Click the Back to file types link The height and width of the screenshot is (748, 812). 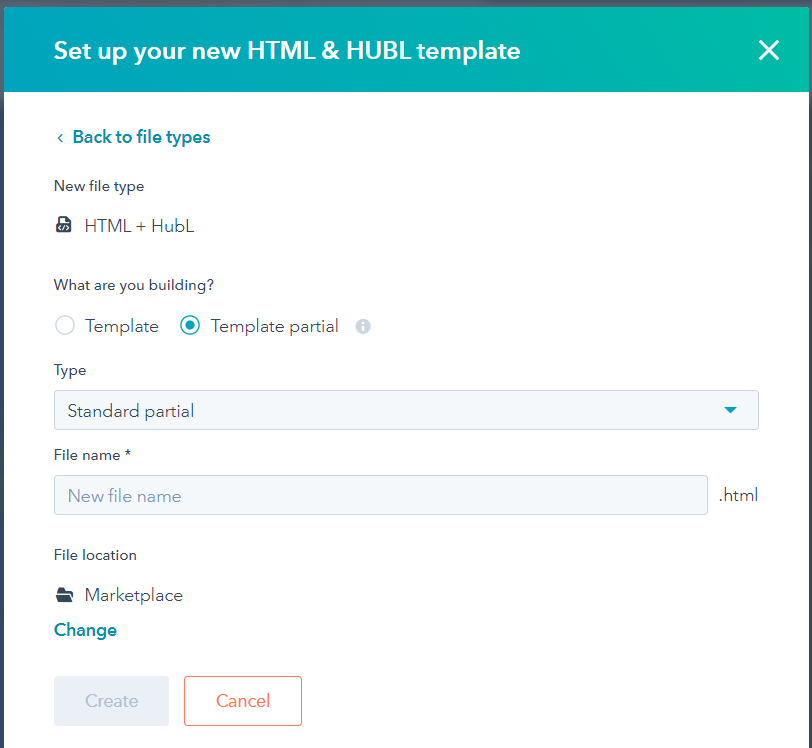pos(141,137)
